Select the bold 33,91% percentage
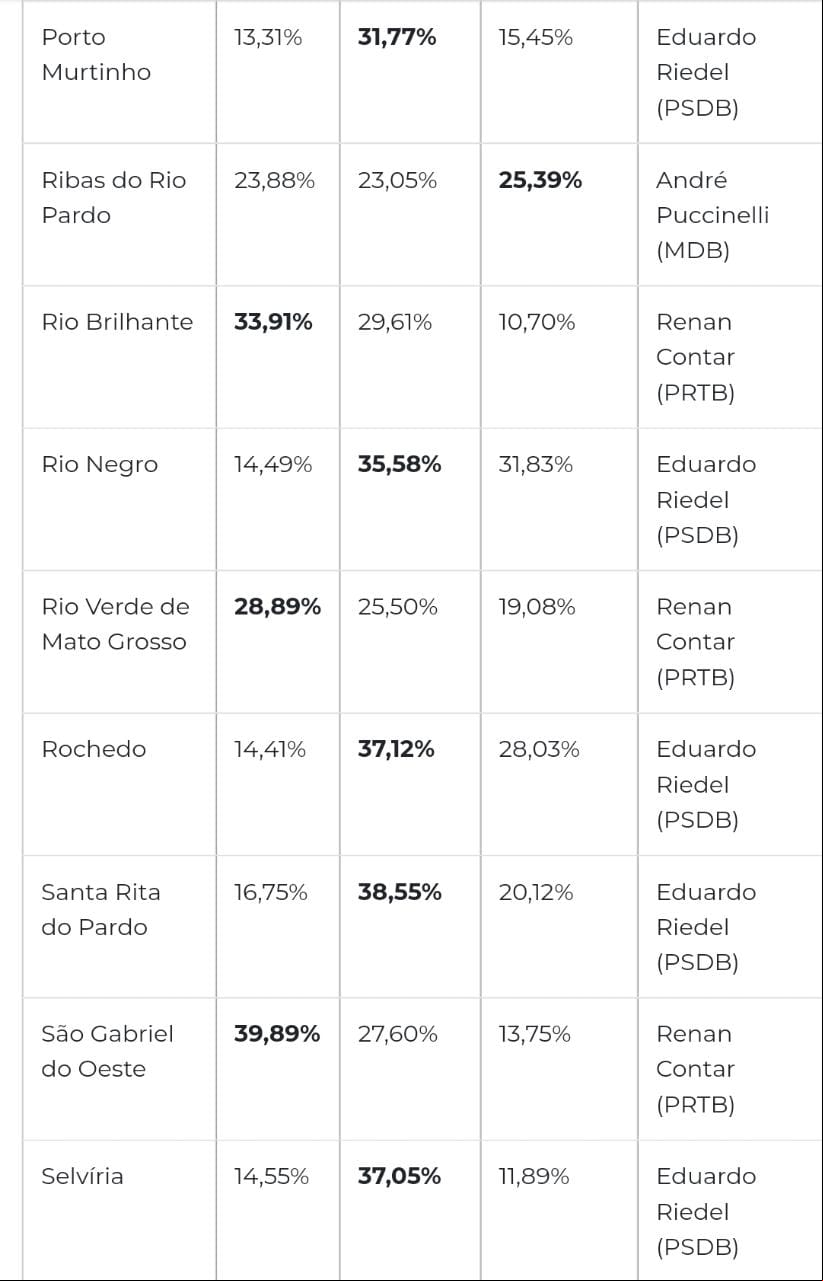The width and height of the screenshot is (823, 1281). [273, 322]
